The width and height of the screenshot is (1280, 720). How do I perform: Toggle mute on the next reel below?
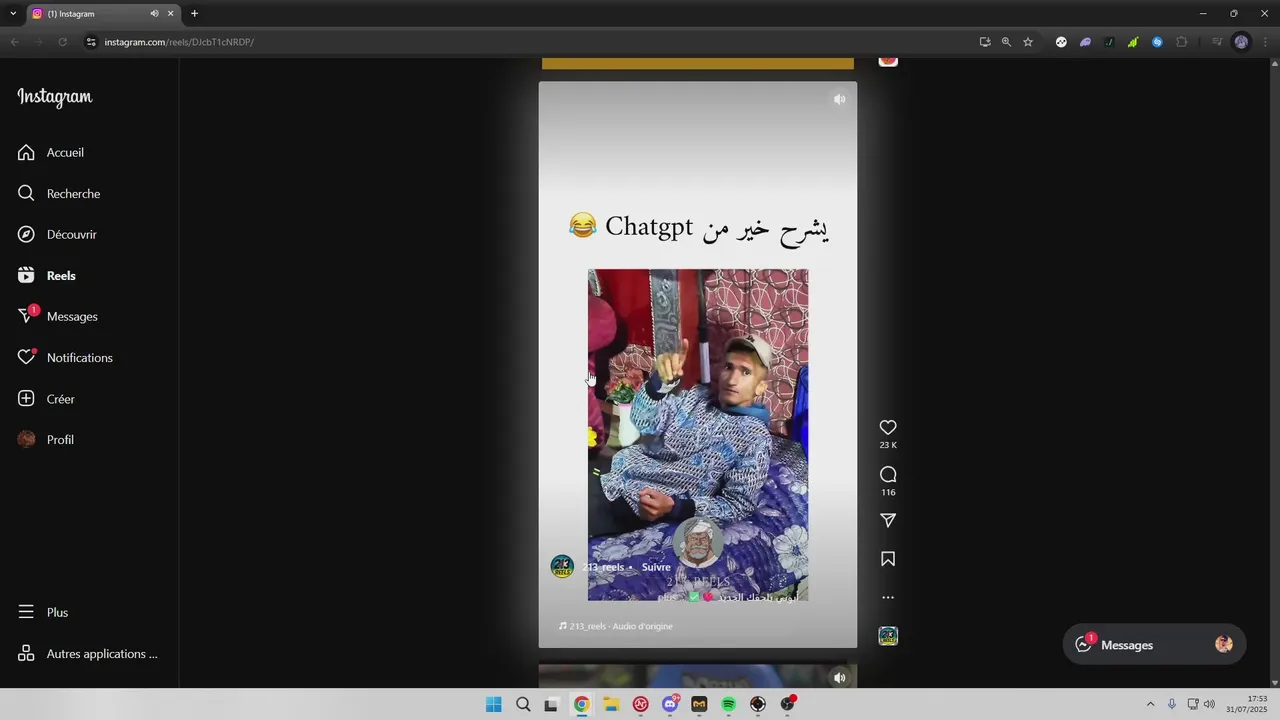pyautogui.click(x=840, y=678)
